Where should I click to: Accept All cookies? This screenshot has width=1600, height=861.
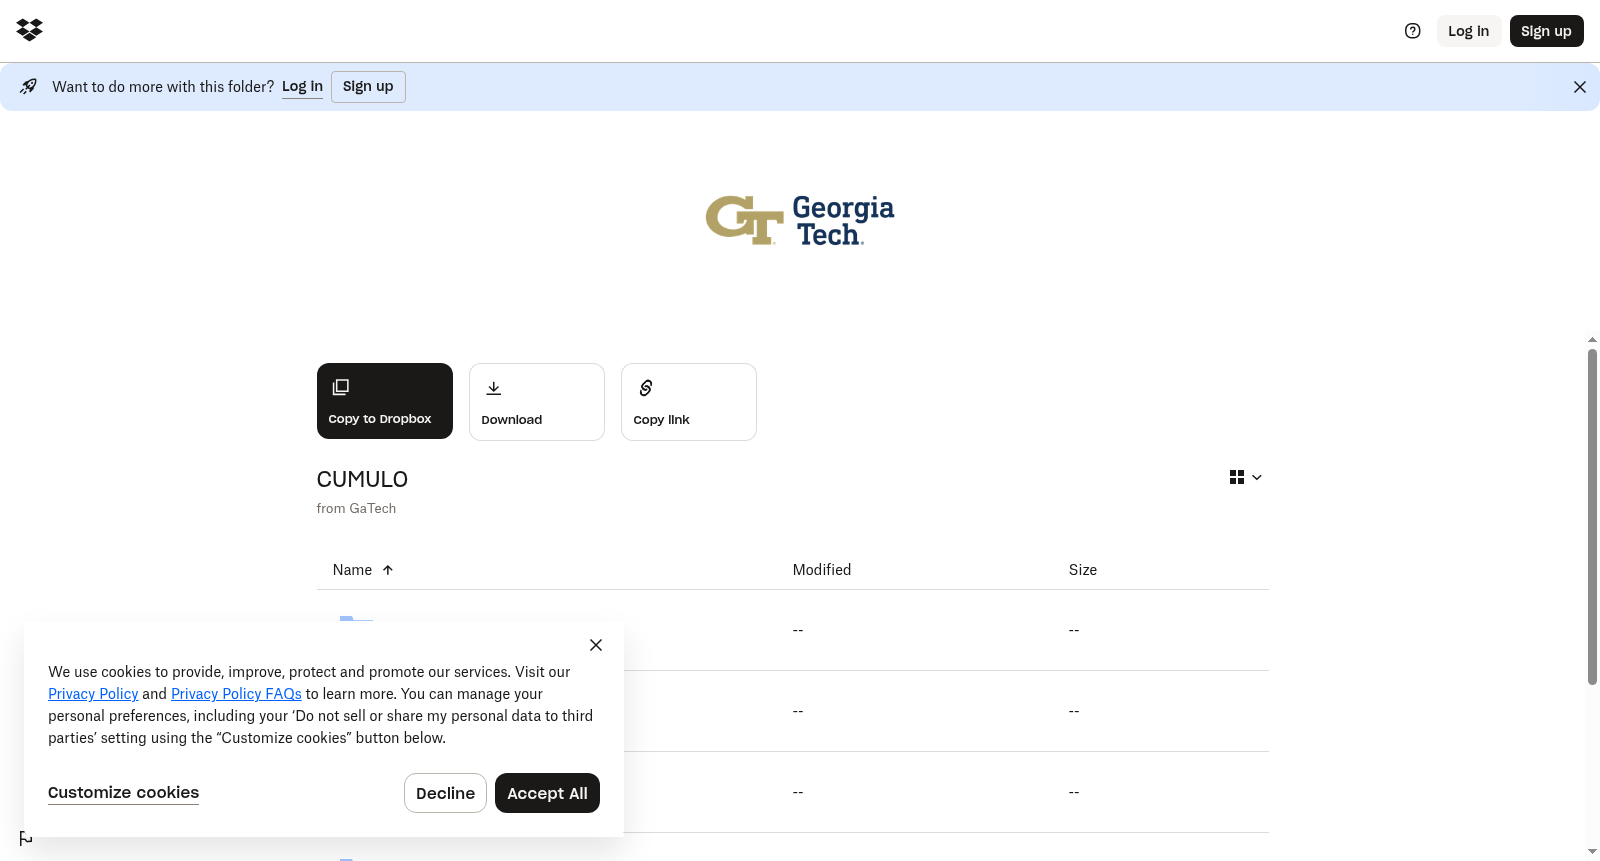click(x=547, y=793)
